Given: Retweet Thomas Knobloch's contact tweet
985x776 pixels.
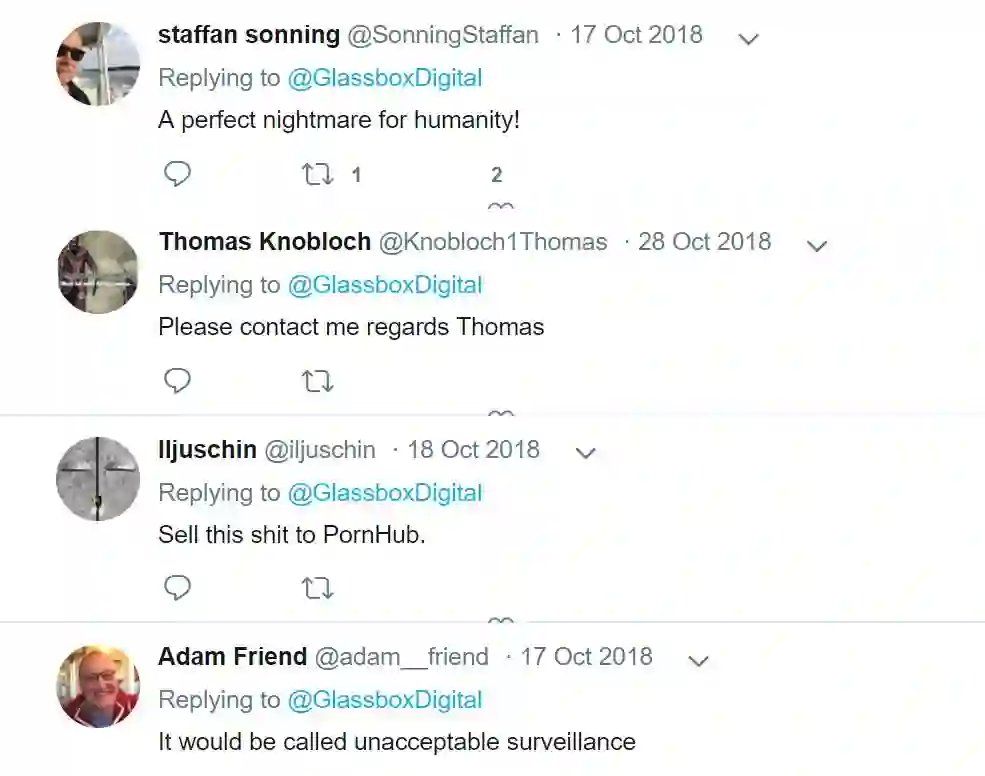Looking at the screenshot, I should point(318,381).
